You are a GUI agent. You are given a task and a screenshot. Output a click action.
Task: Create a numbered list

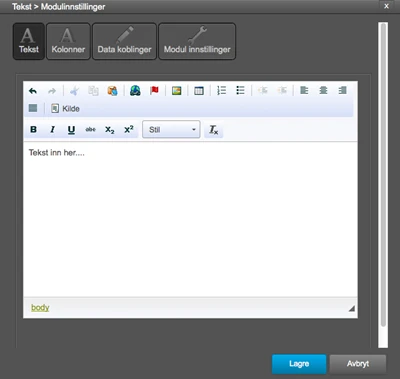point(221,90)
